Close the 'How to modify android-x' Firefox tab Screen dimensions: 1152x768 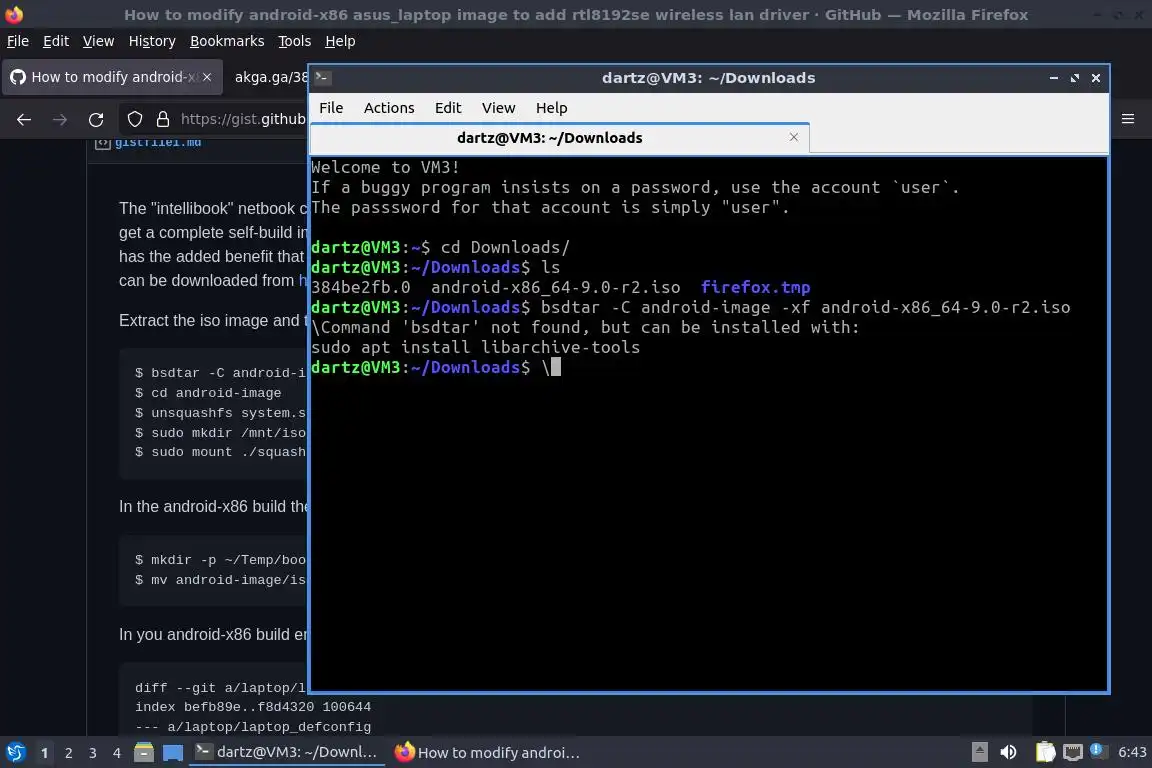[x=207, y=77]
